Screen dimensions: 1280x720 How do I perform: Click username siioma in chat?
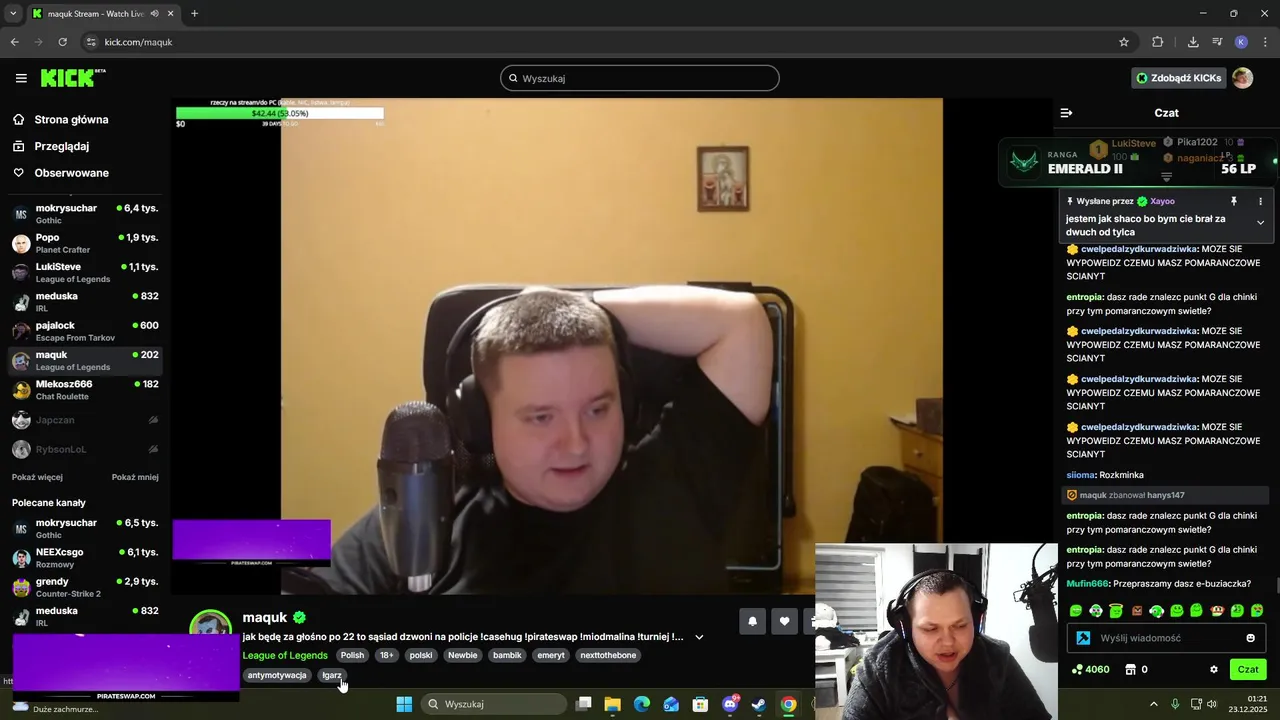(1080, 475)
